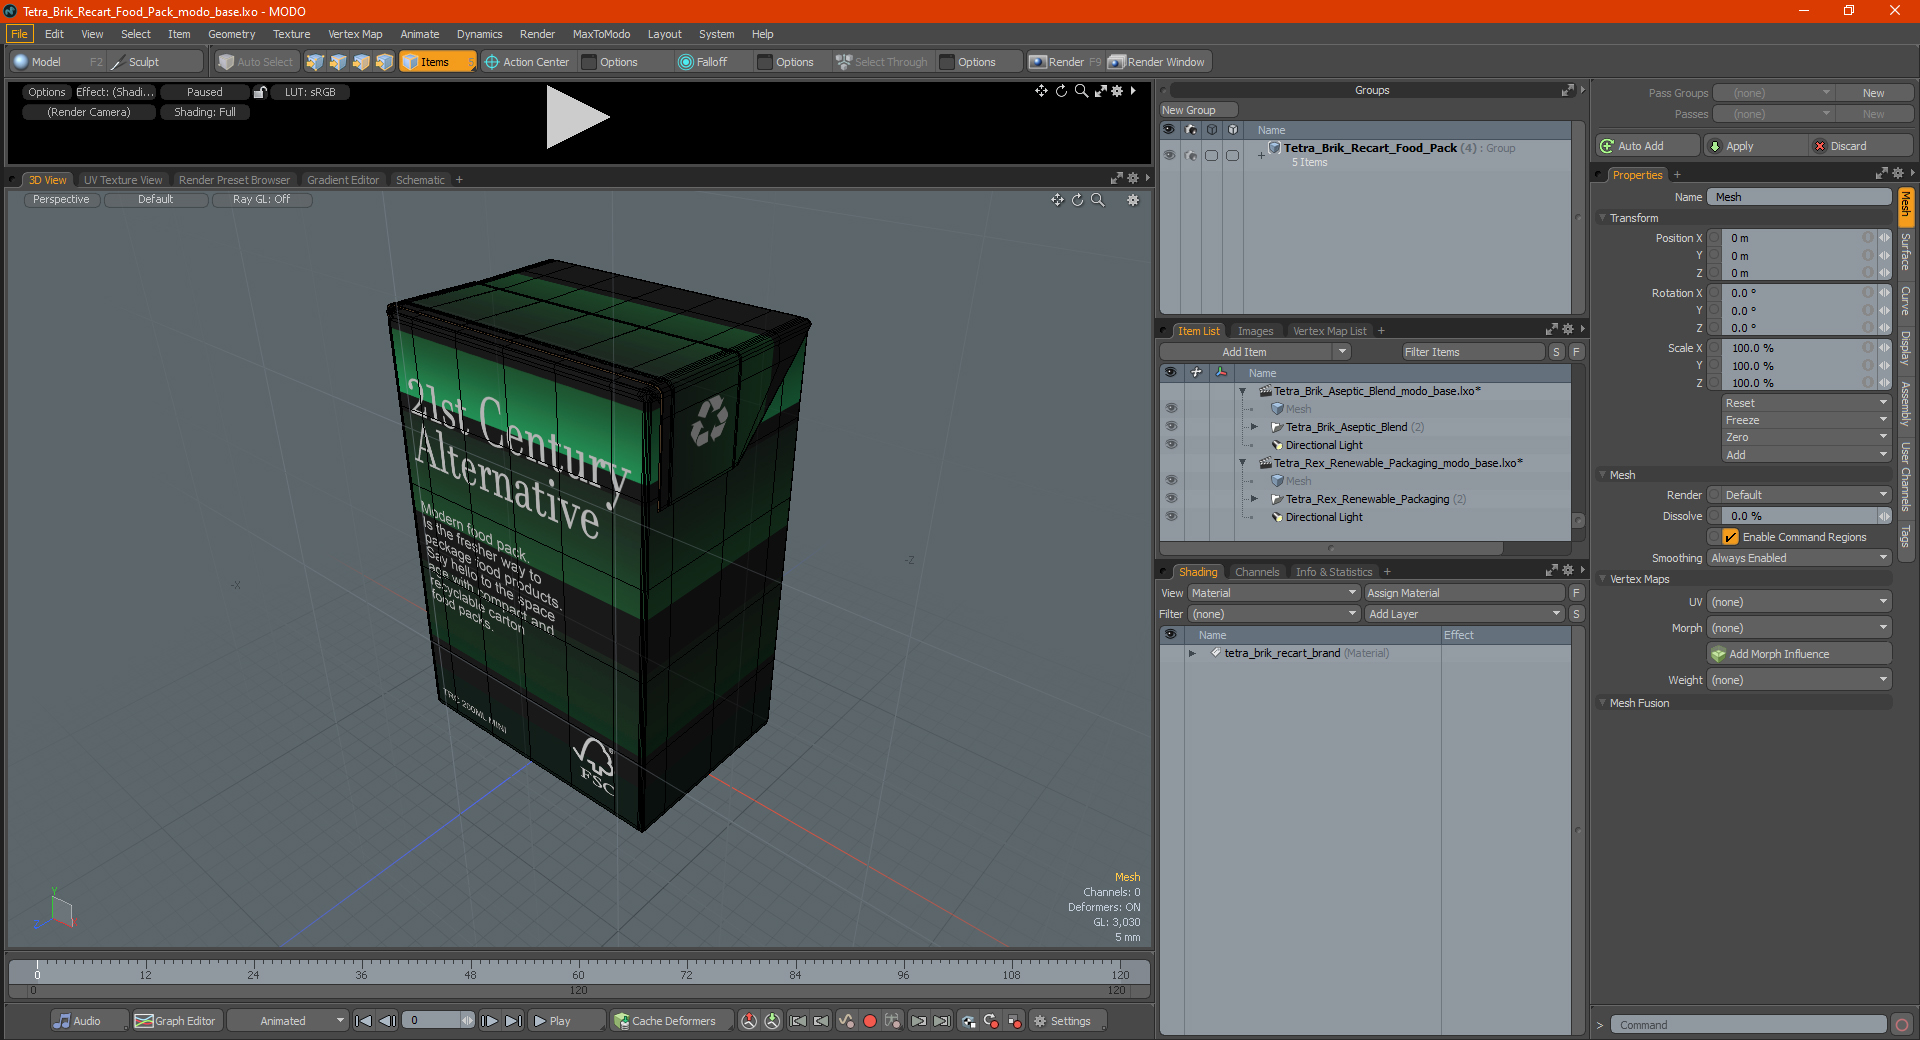Viewport: 1920px width, 1040px height.
Task: Open the Animated key mode dropdown
Action: click(288, 1021)
